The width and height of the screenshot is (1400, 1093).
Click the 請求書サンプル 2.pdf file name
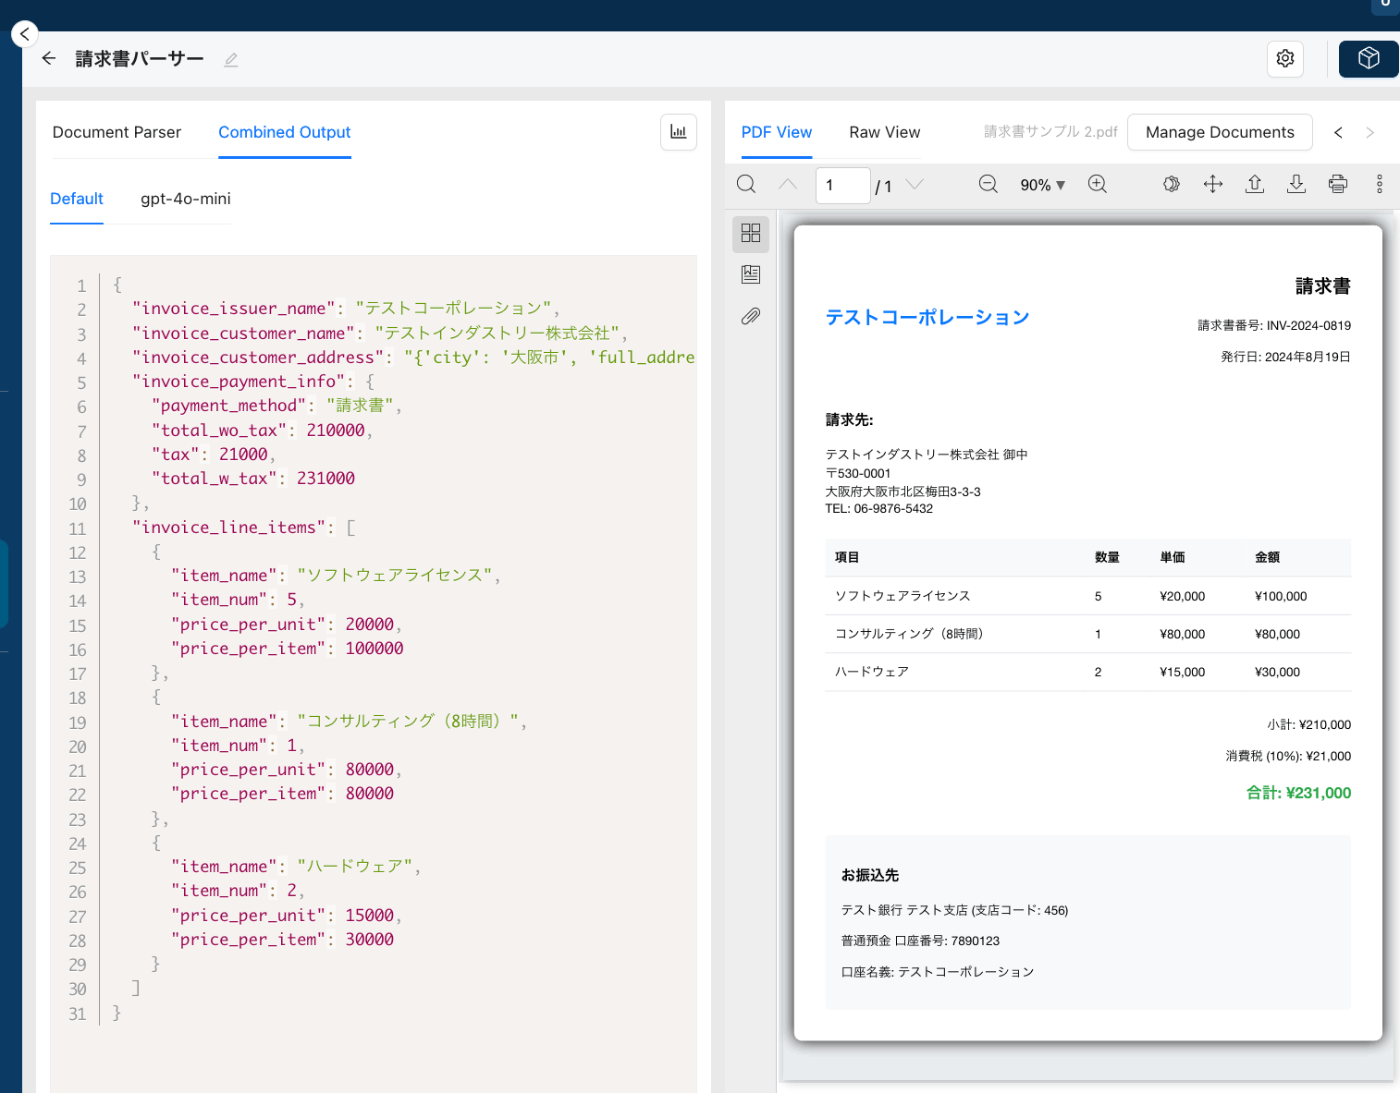(x=1051, y=132)
